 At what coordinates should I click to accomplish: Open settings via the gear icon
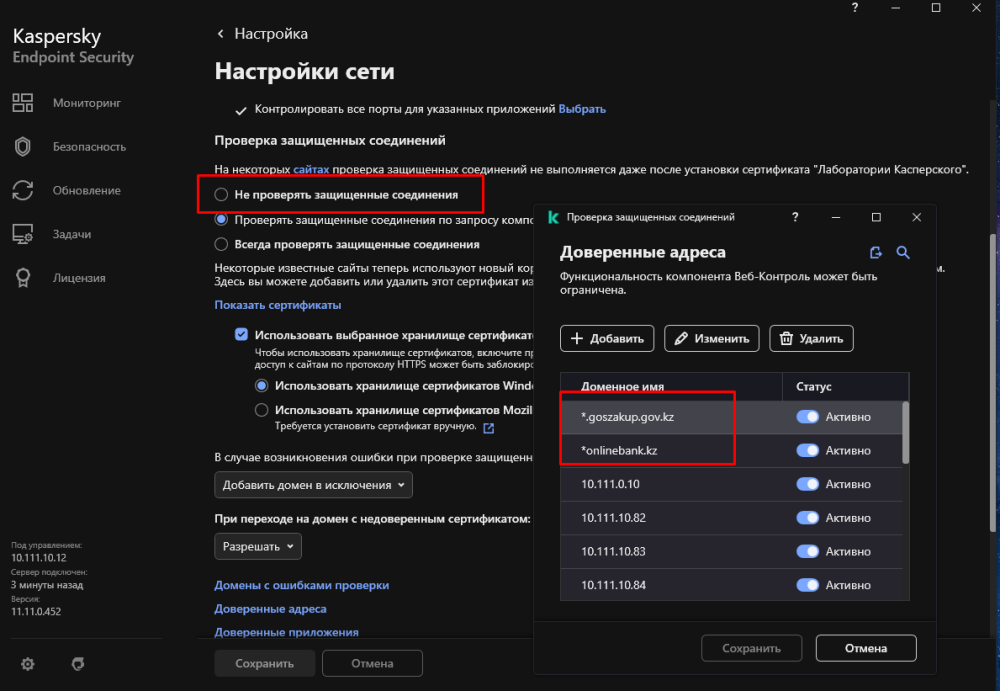(28, 663)
